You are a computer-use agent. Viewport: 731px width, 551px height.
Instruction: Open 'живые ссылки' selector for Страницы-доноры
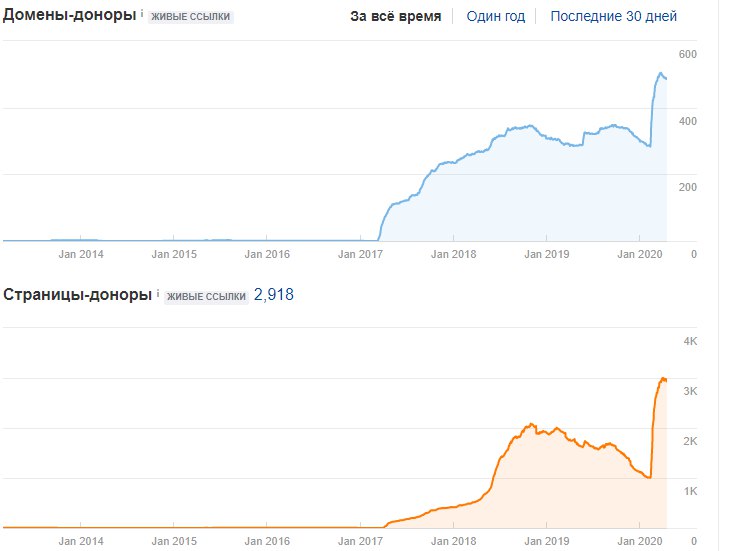(x=206, y=296)
